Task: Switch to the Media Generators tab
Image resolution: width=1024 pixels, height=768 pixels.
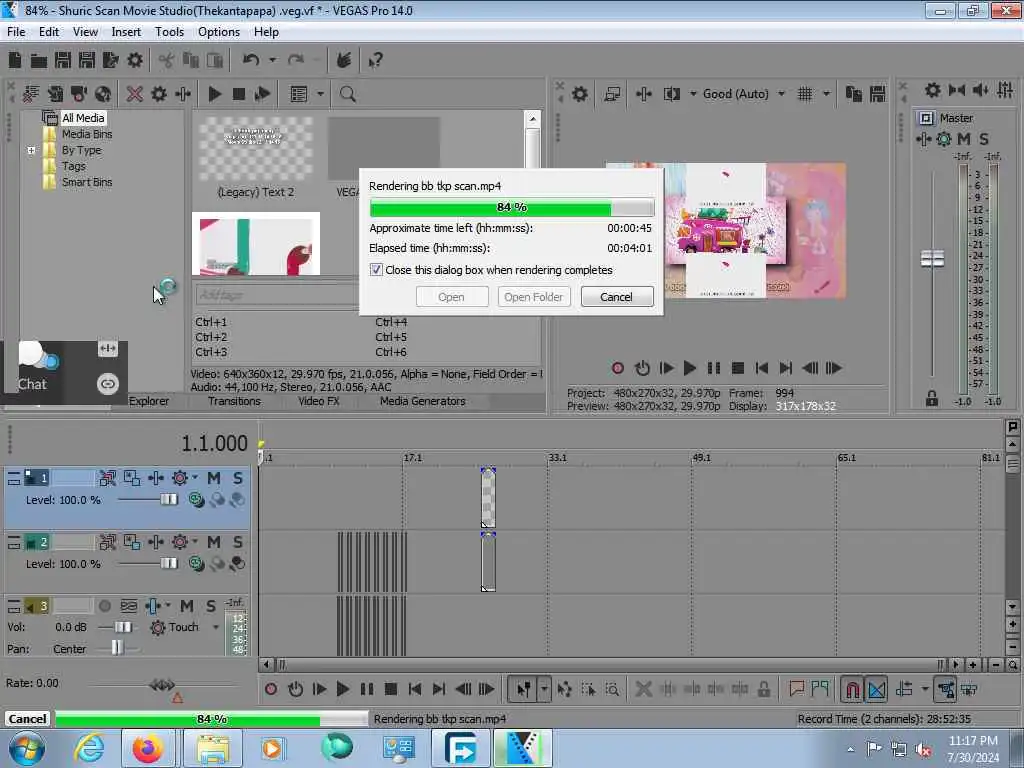Action: [423, 402]
